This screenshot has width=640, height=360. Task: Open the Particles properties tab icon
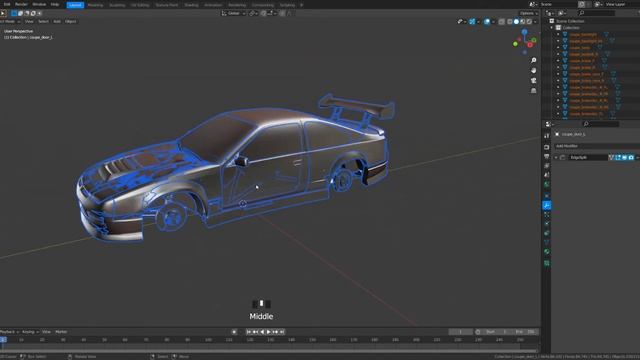[547, 215]
